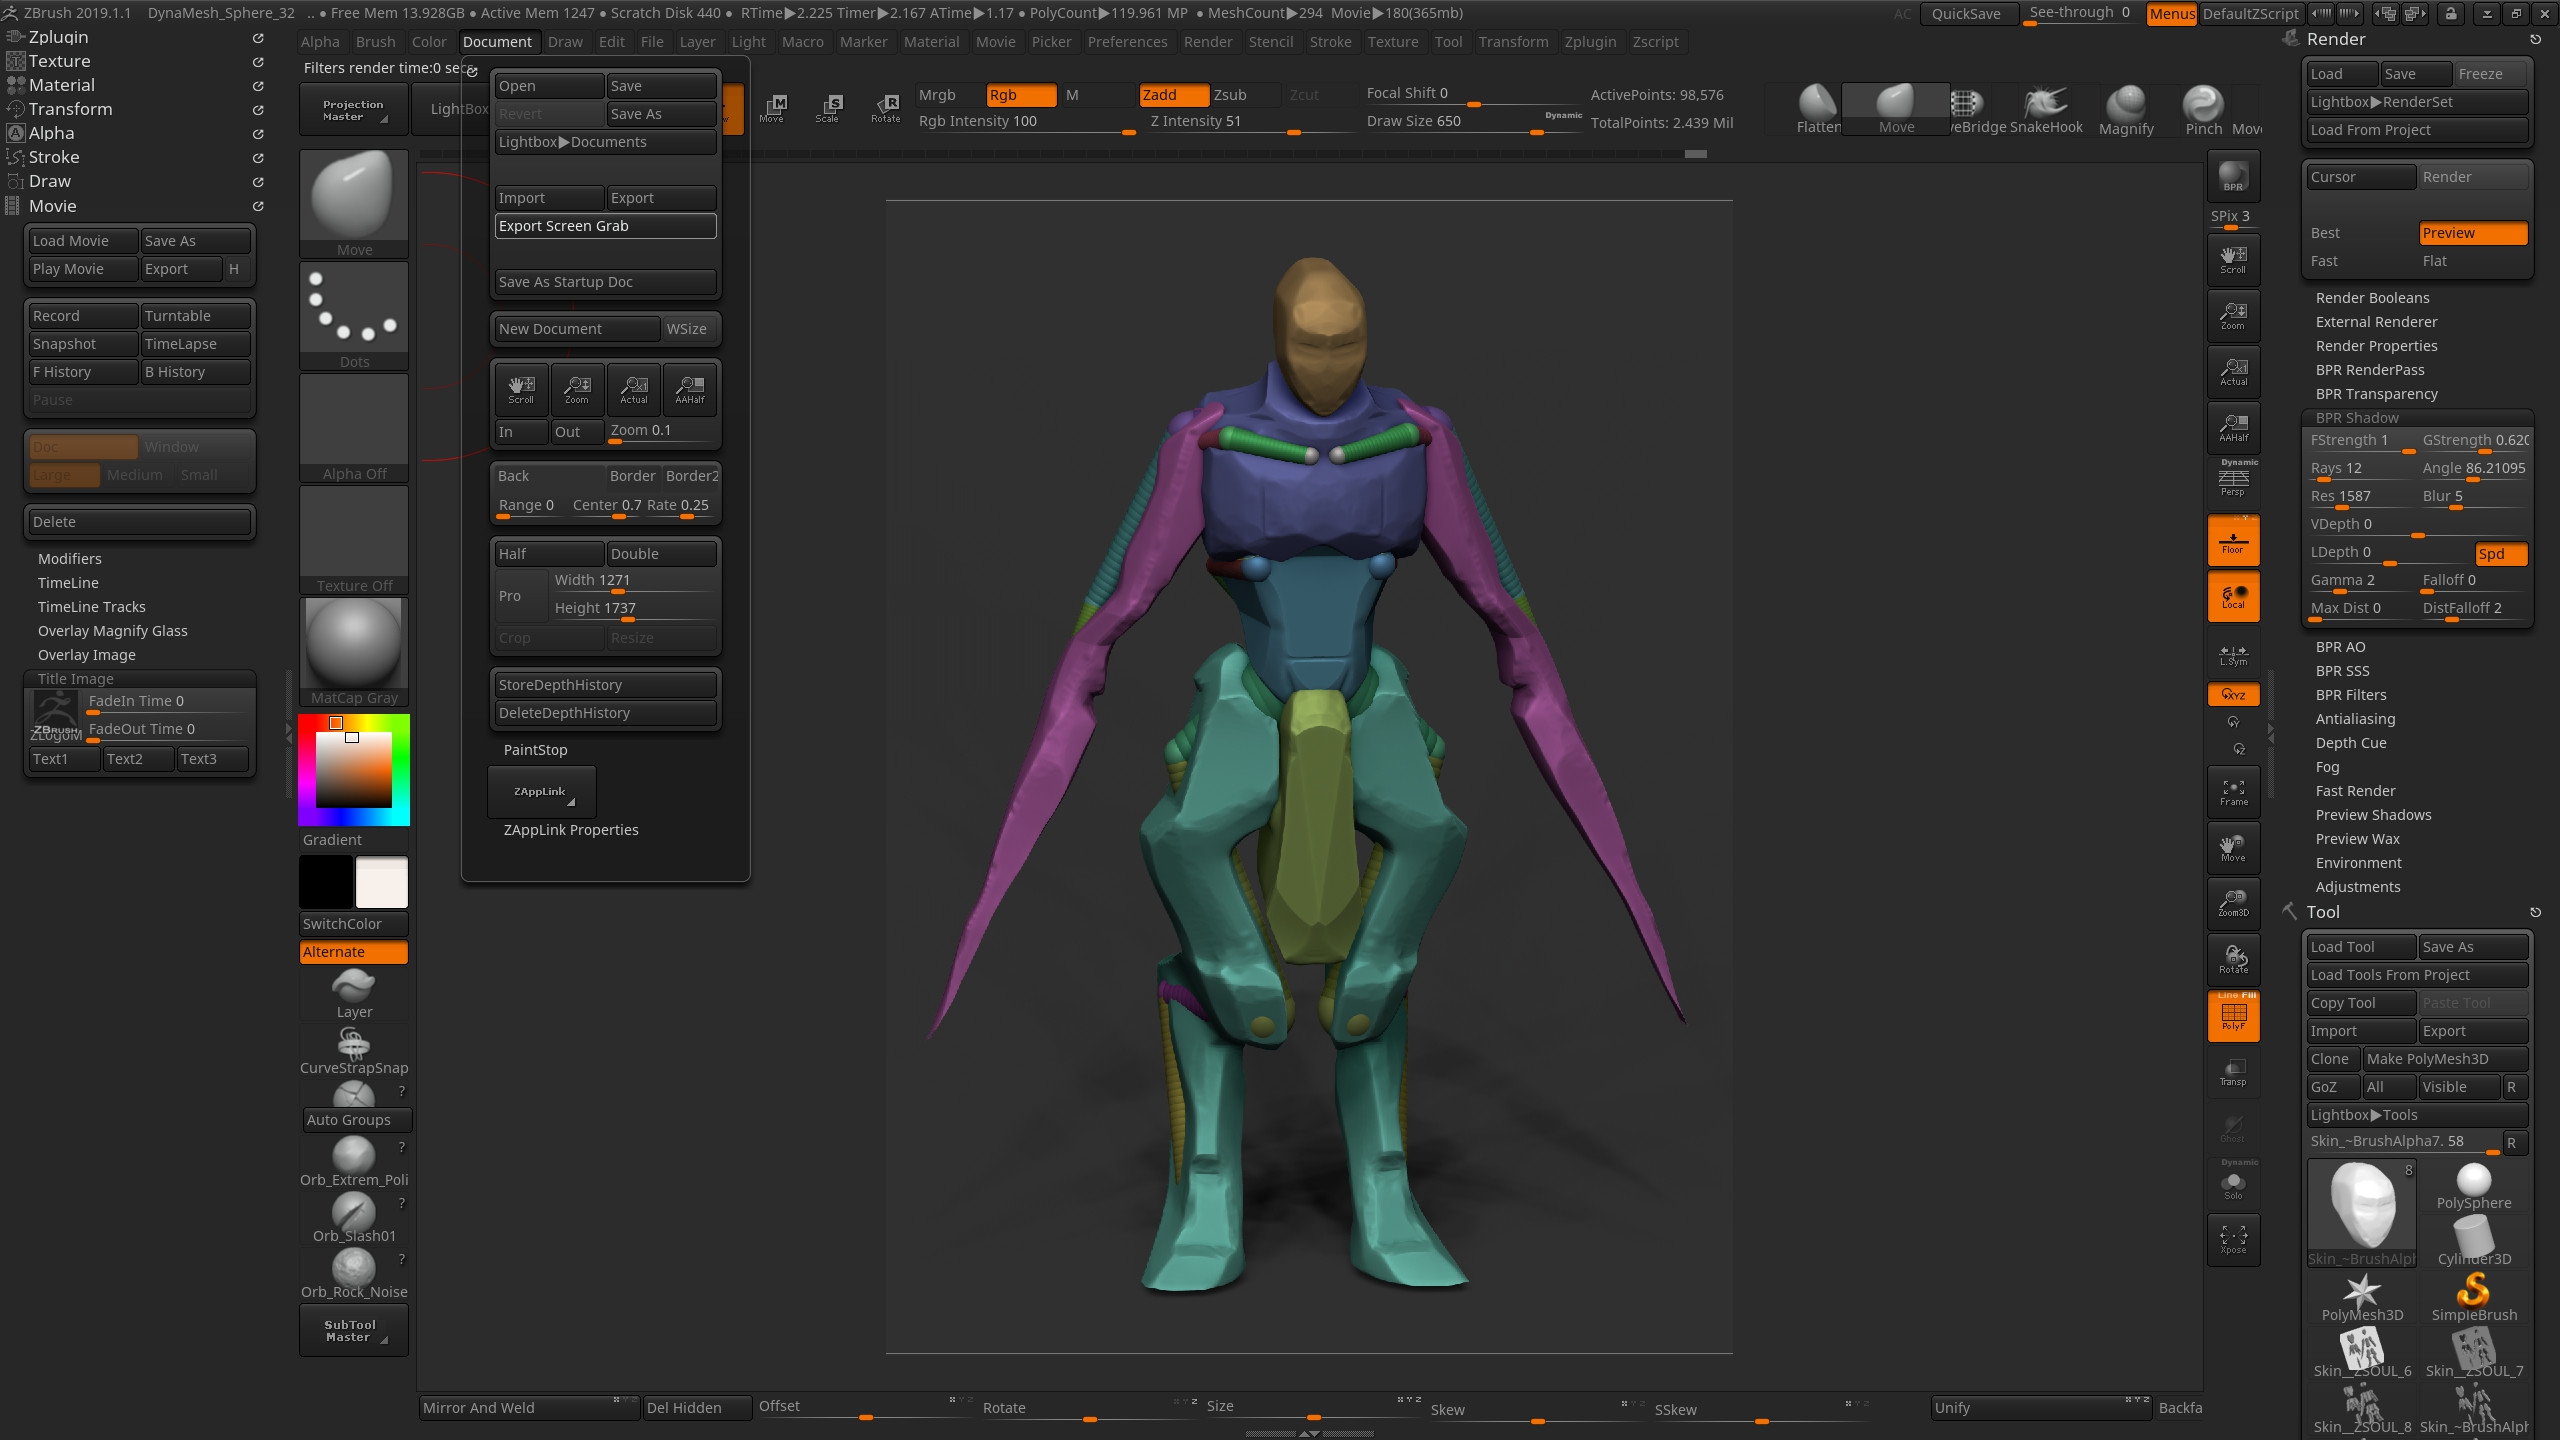
Task: Collapse the BPR Shadow section
Action: pyautogui.click(x=2357, y=418)
